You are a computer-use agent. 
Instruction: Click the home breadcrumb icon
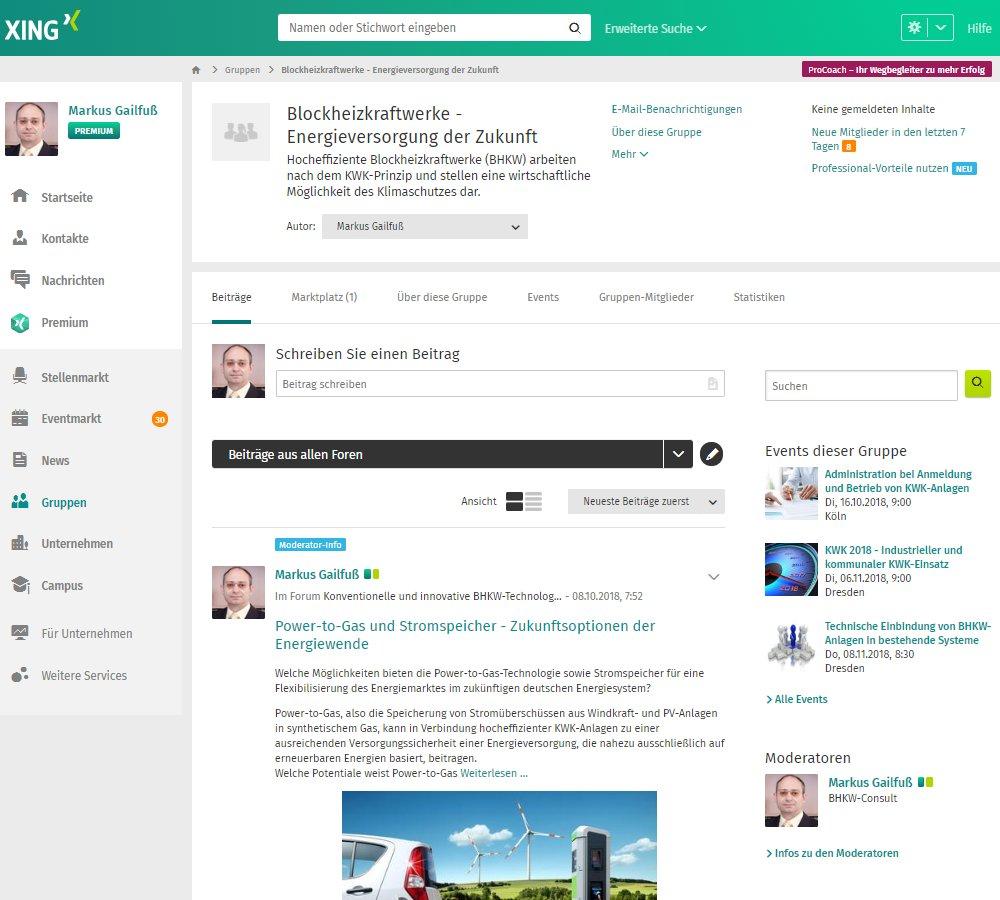196,70
